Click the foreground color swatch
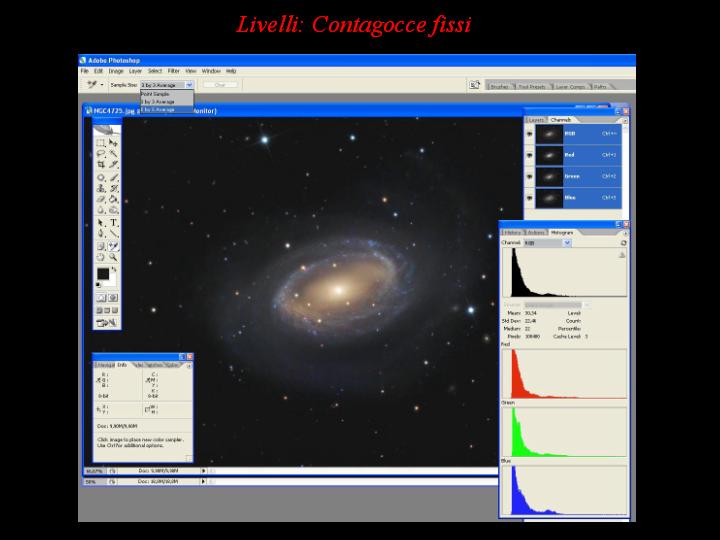The image size is (720, 540). (x=103, y=274)
